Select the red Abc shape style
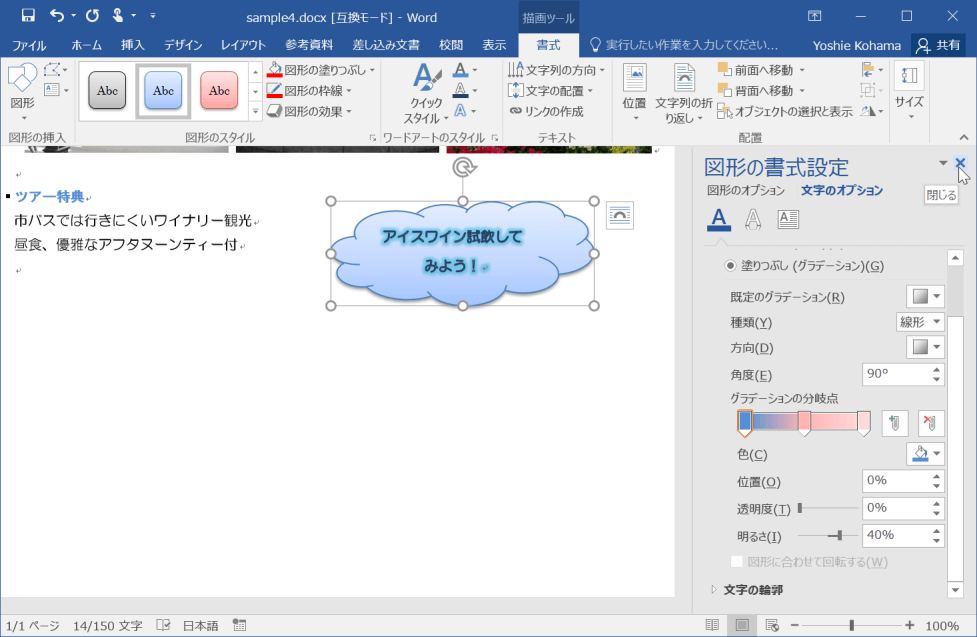The image size is (977, 637). pos(219,90)
